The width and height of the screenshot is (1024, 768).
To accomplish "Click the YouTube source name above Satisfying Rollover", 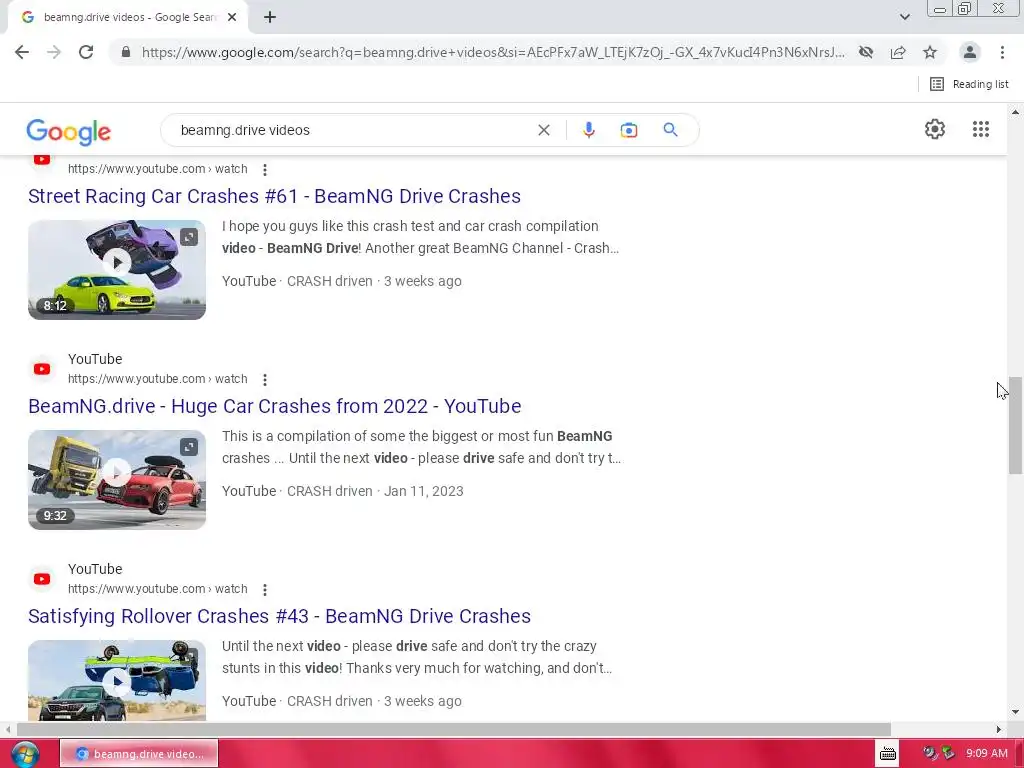I will [x=95, y=569].
